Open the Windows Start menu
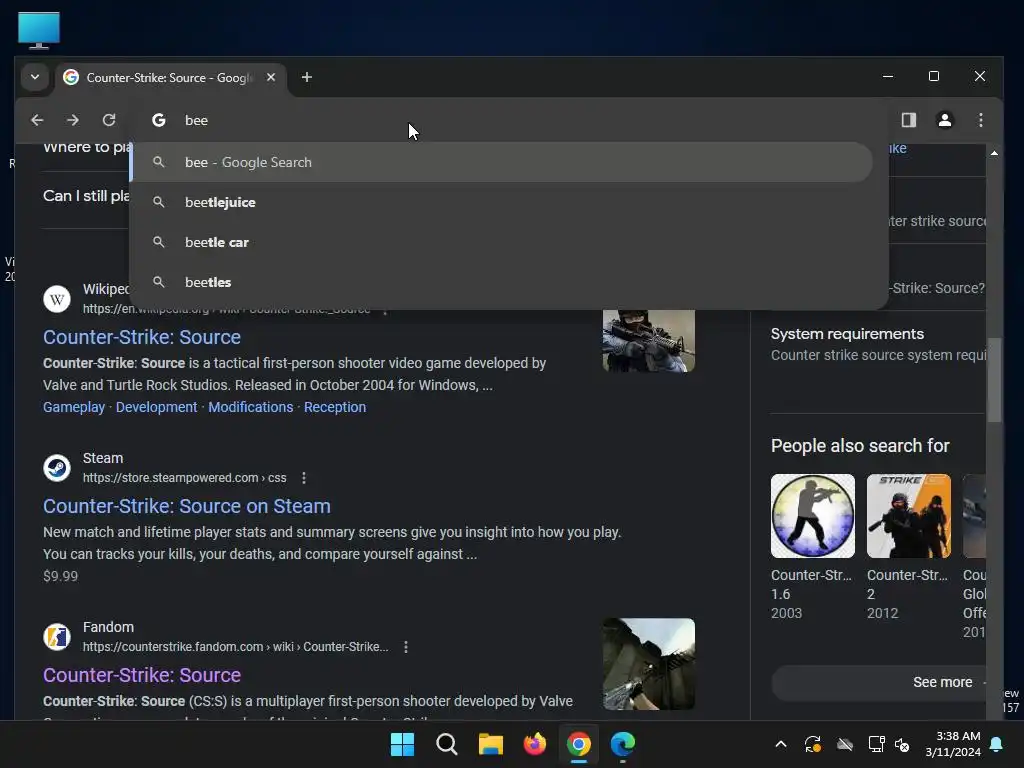The width and height of the screenshot is (1024, 768). [x=402, y=744]
